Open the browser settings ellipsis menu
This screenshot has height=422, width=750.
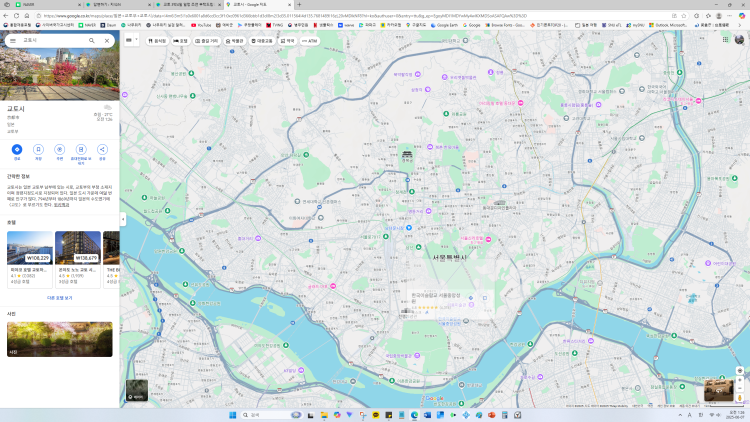[x=729, y=16]
